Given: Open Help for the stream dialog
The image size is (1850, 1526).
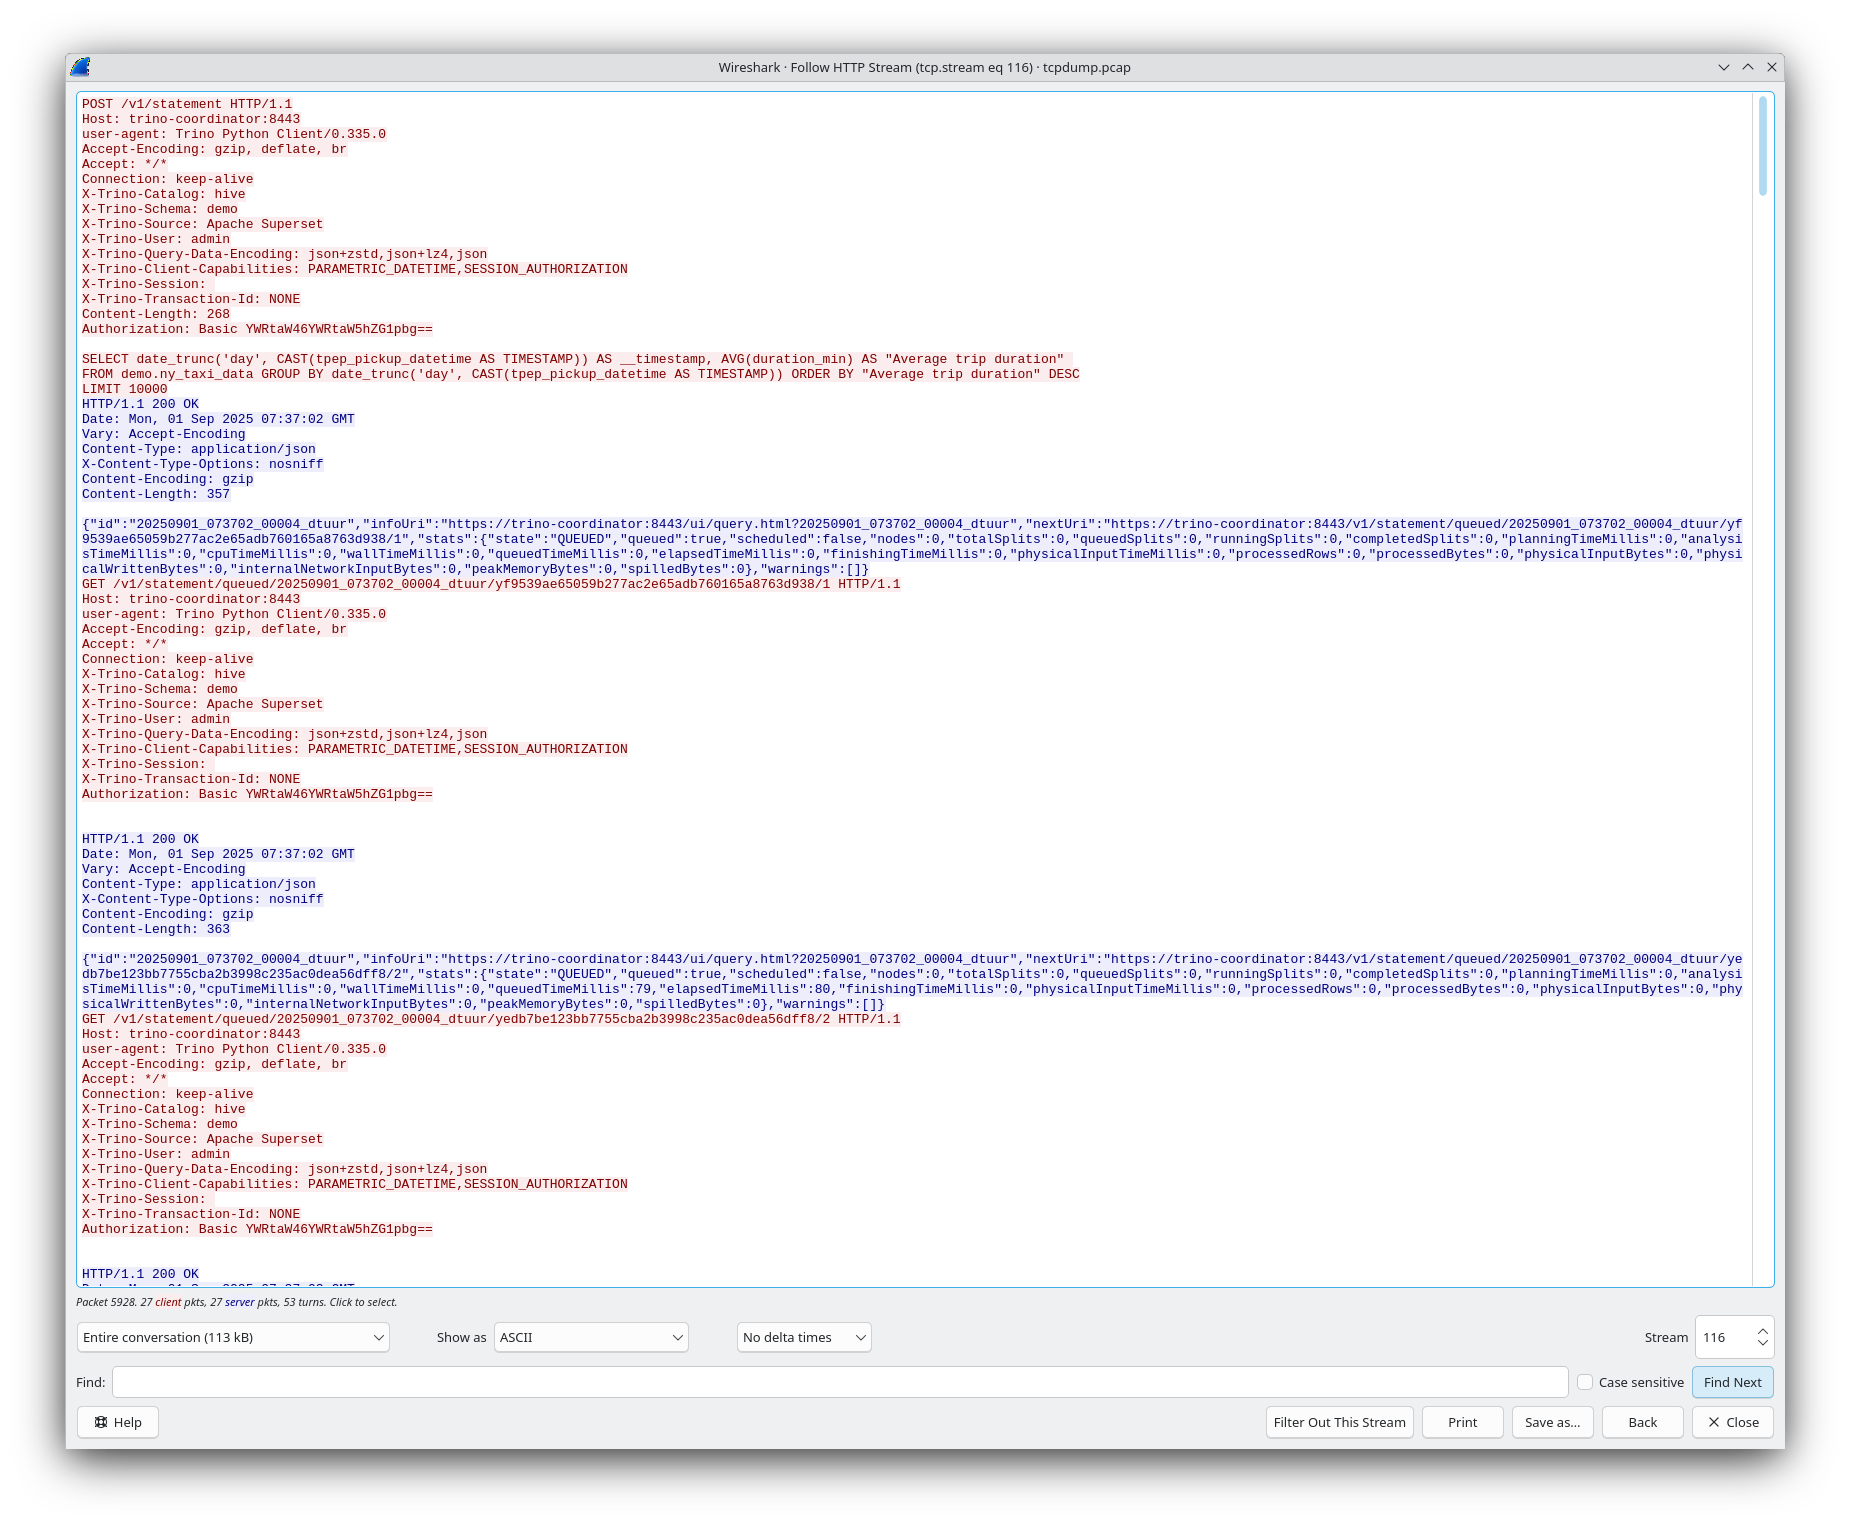Looking at the screenshot, I should tap(118, 1422).
